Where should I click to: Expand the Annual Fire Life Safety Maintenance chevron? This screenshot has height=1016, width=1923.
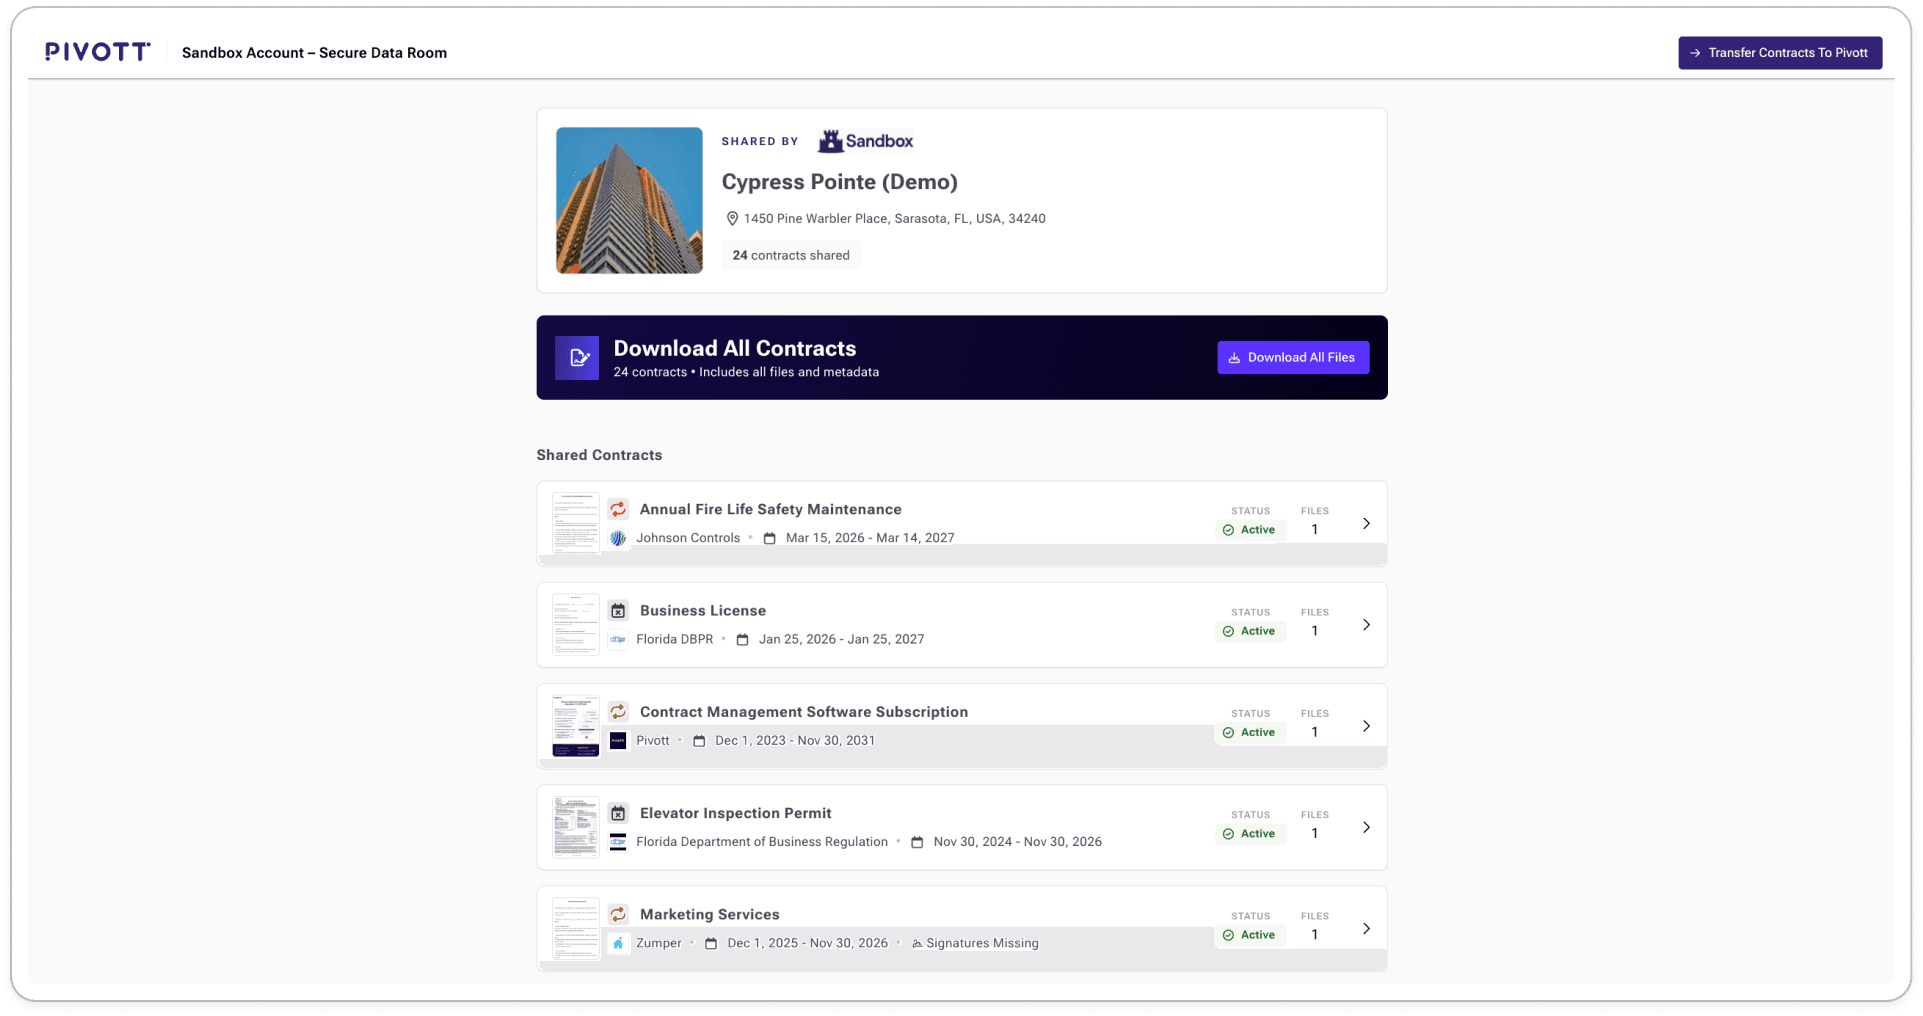1366,524
